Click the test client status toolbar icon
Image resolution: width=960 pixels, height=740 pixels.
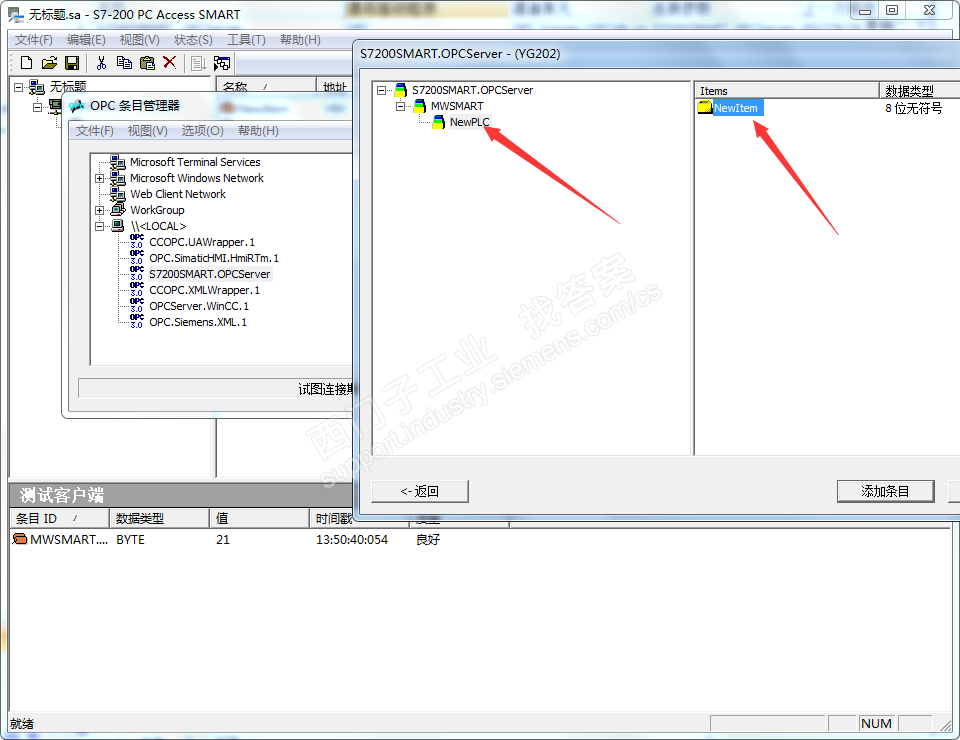222,62
